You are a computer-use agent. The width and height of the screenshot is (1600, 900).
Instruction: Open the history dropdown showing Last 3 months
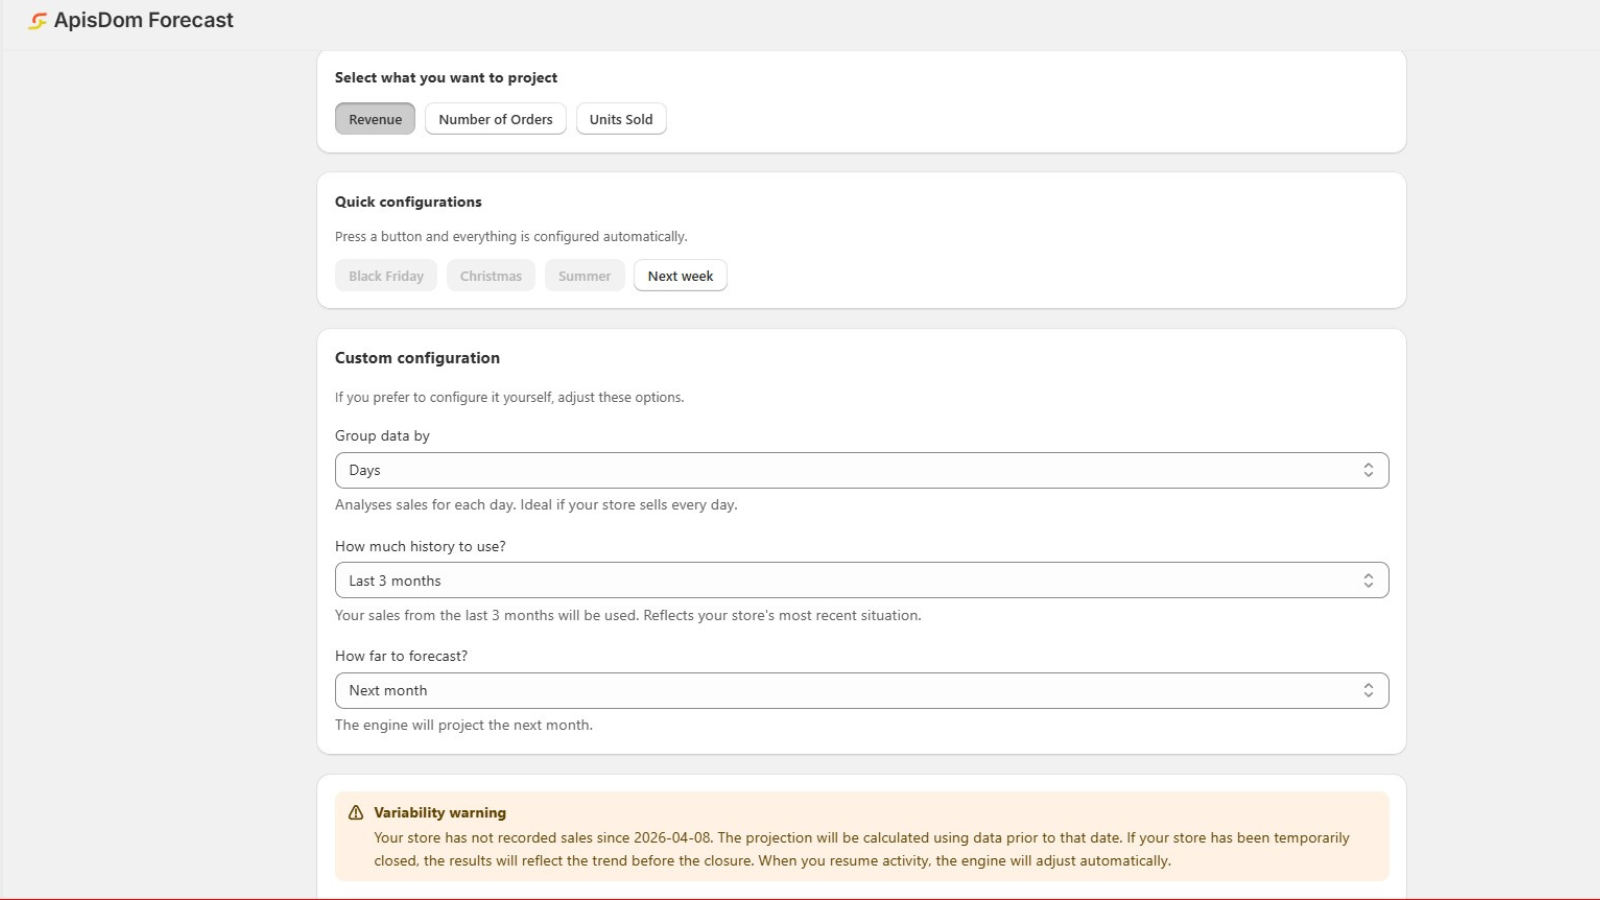tap(862, 580)
